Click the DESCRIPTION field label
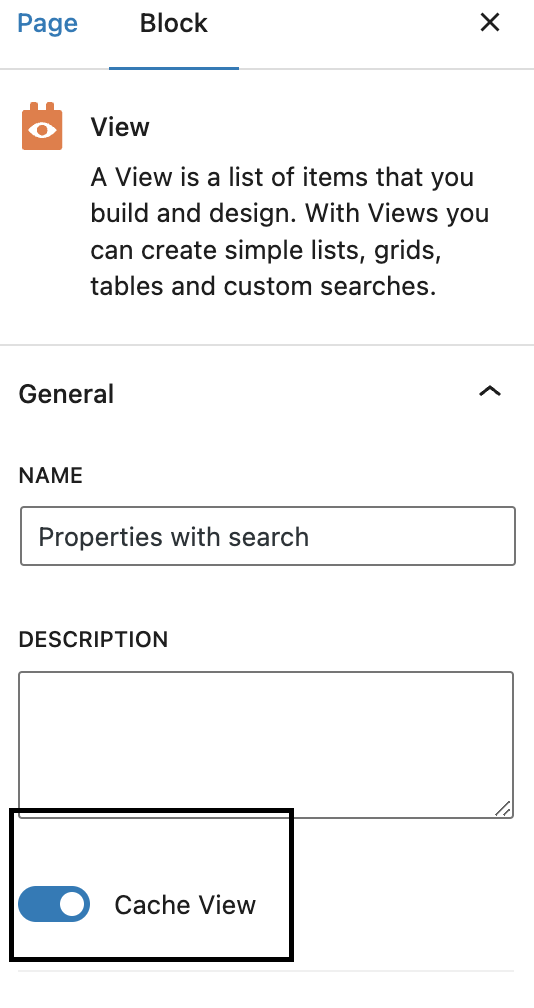 (x=93, y=640)
